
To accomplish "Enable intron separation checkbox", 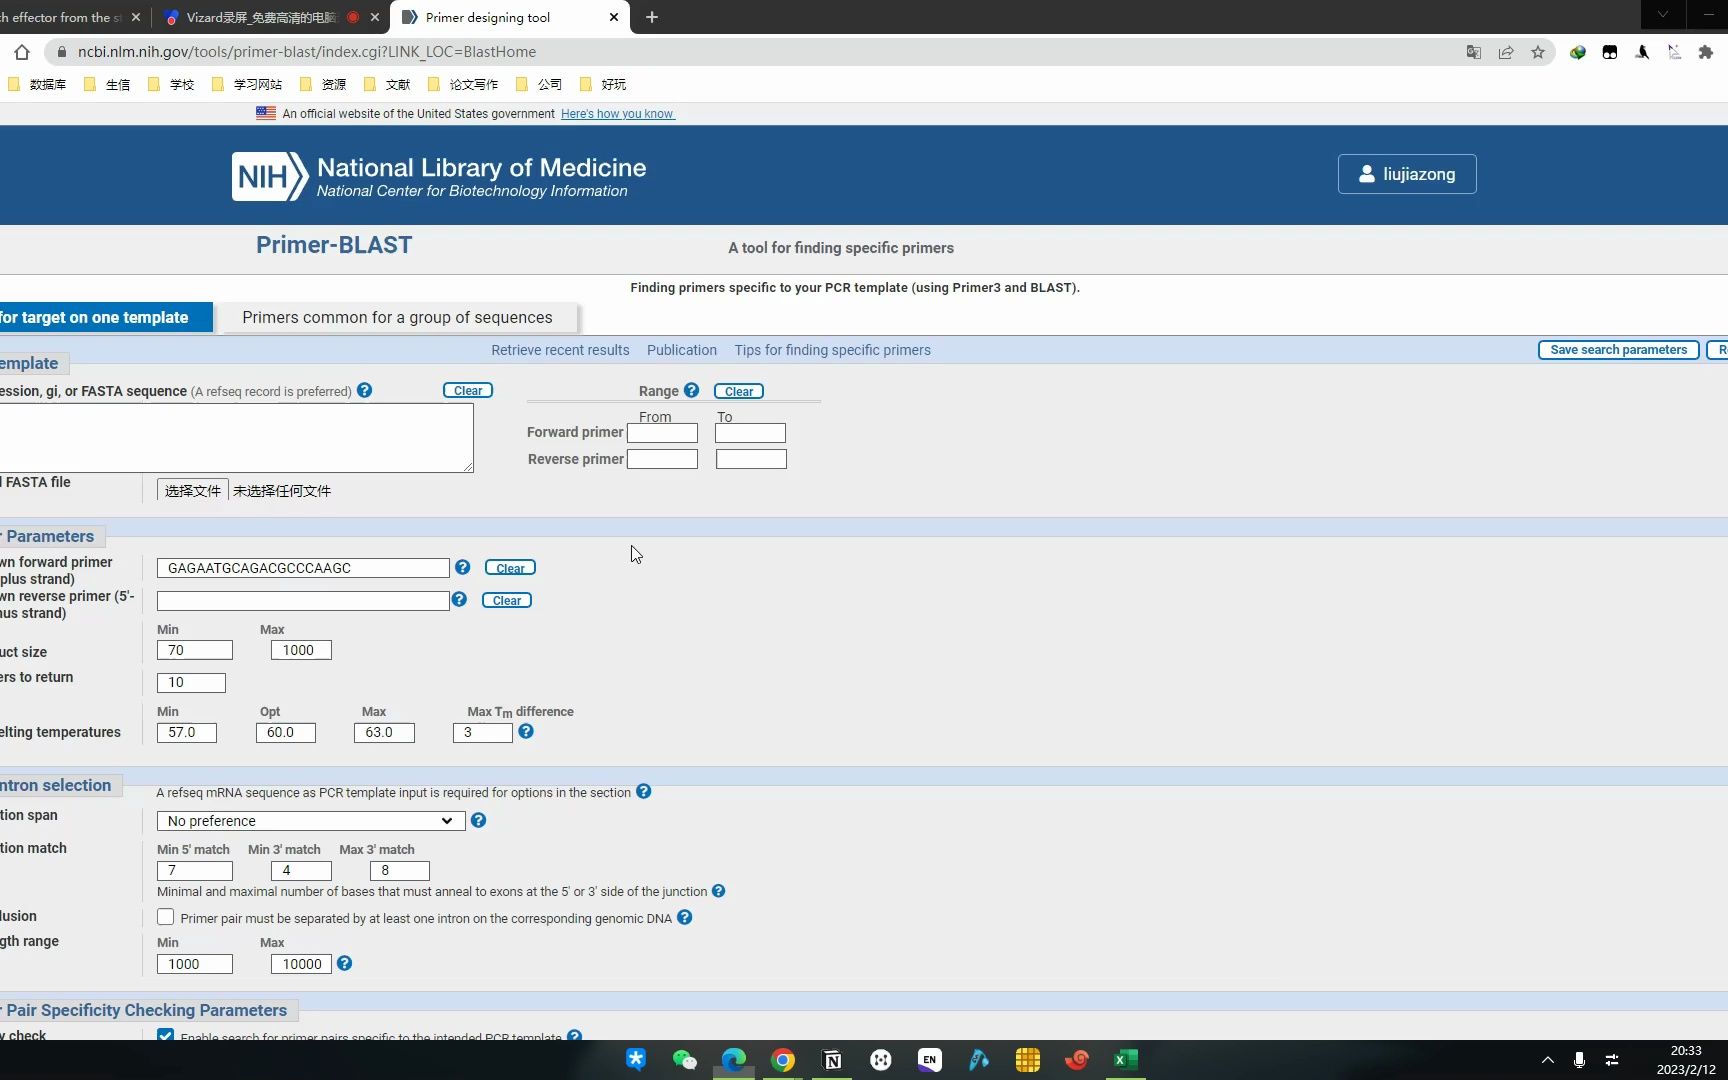I will tap(166, 917).
